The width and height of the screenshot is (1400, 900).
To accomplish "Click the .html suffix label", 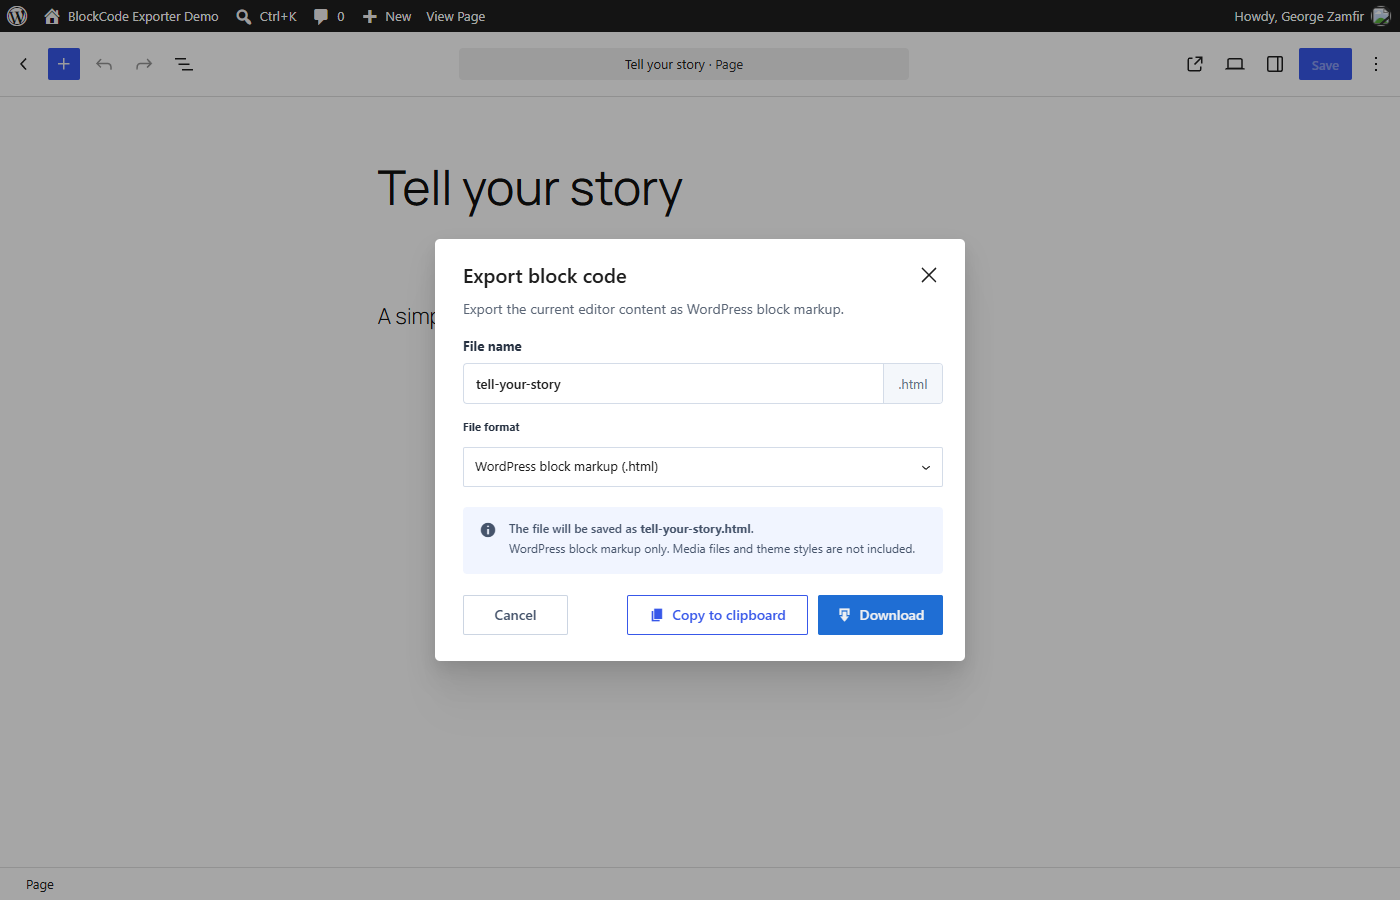I will coord(913,384).
